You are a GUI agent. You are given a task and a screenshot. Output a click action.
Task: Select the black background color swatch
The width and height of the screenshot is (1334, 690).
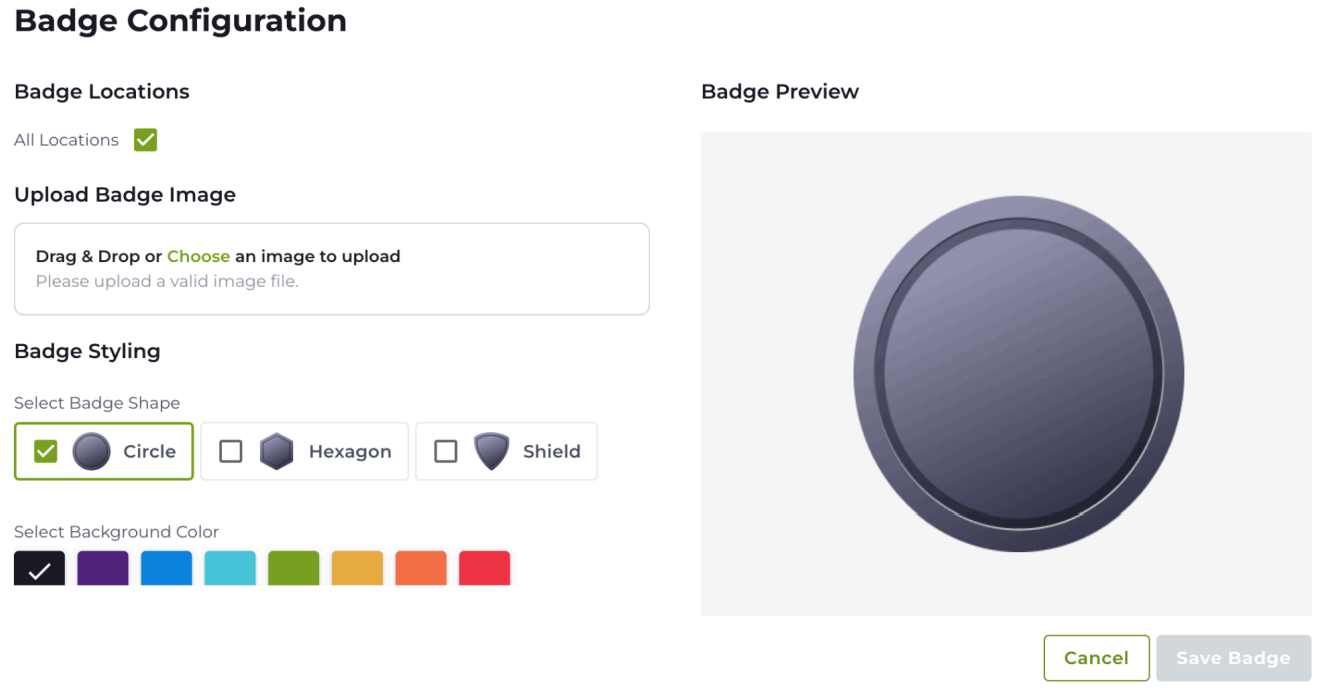[x=40, y=568]
